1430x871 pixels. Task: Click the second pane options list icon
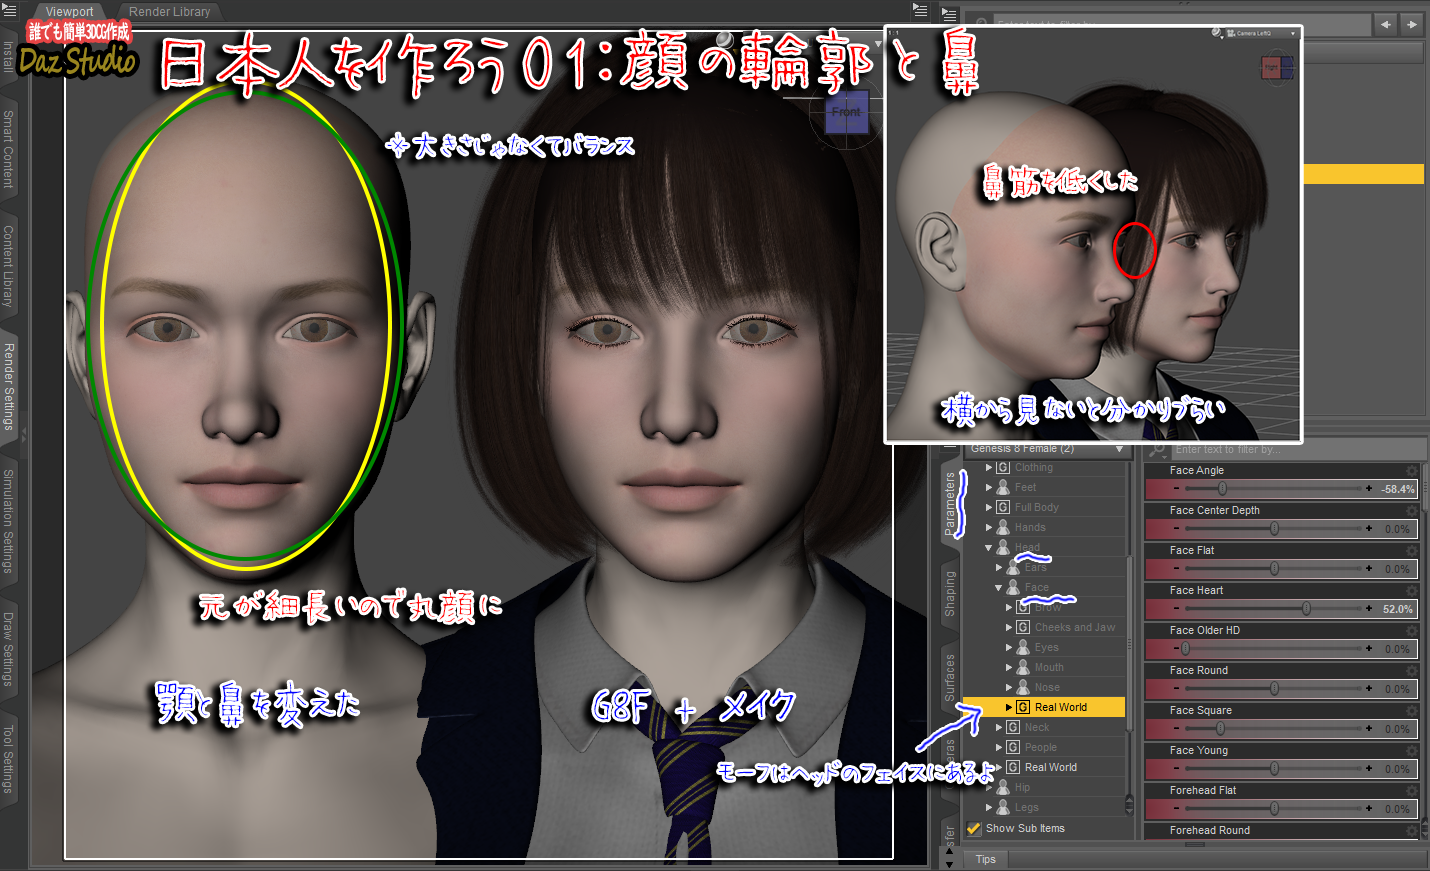948,13
